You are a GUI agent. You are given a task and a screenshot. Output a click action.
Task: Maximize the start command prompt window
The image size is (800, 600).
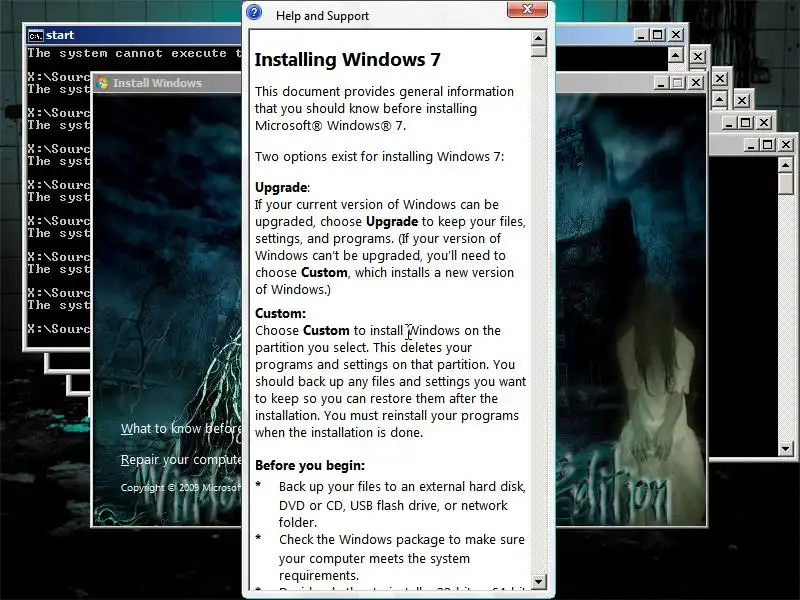coord(658,35)
